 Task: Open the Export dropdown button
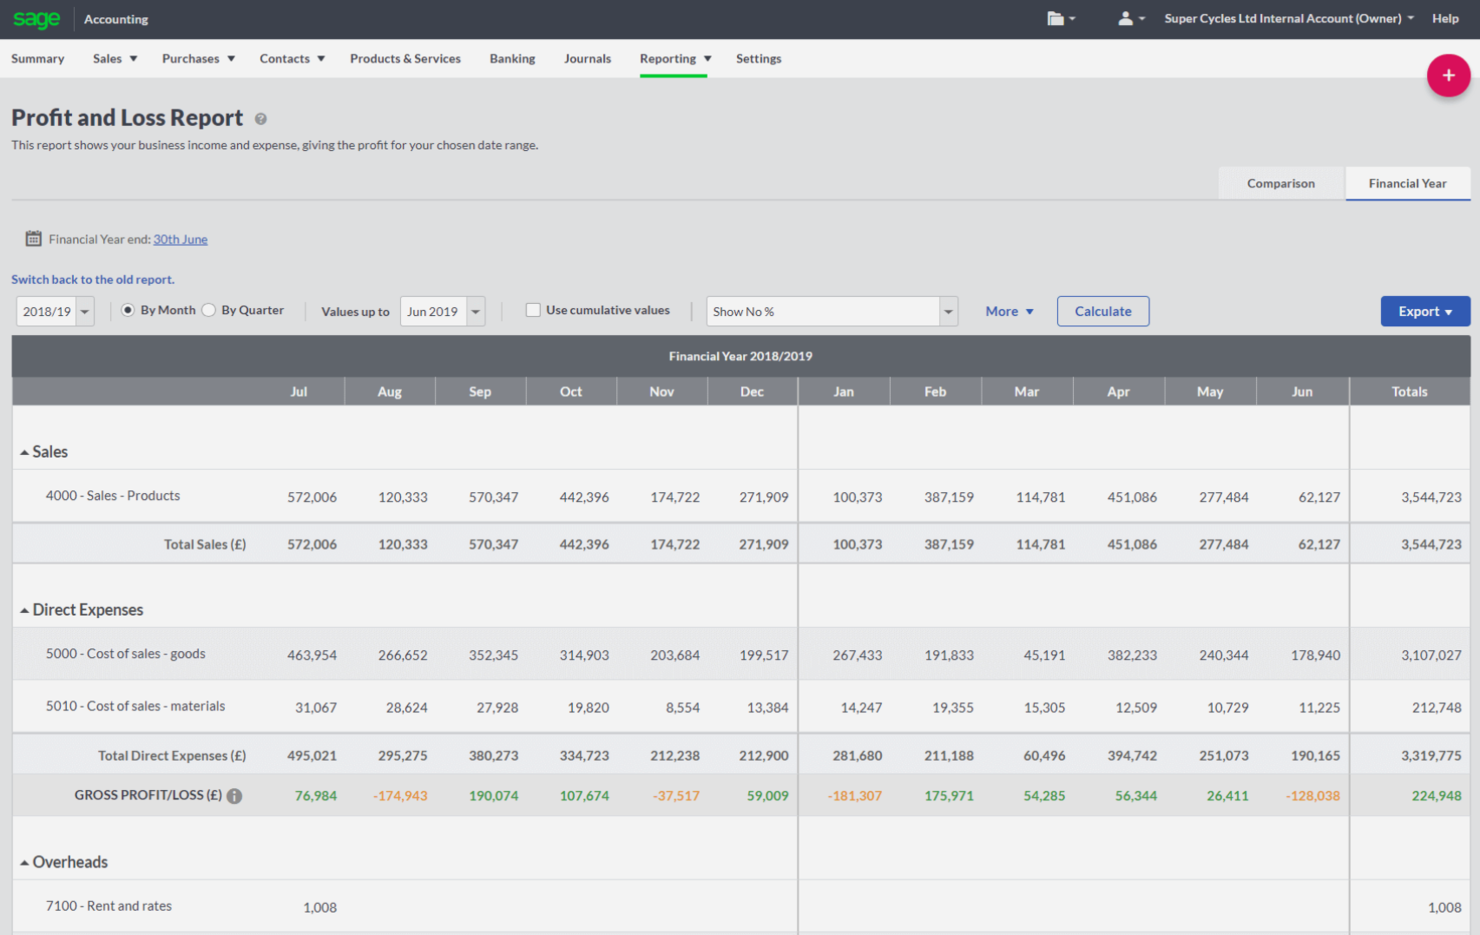[x=1425, y=311]
